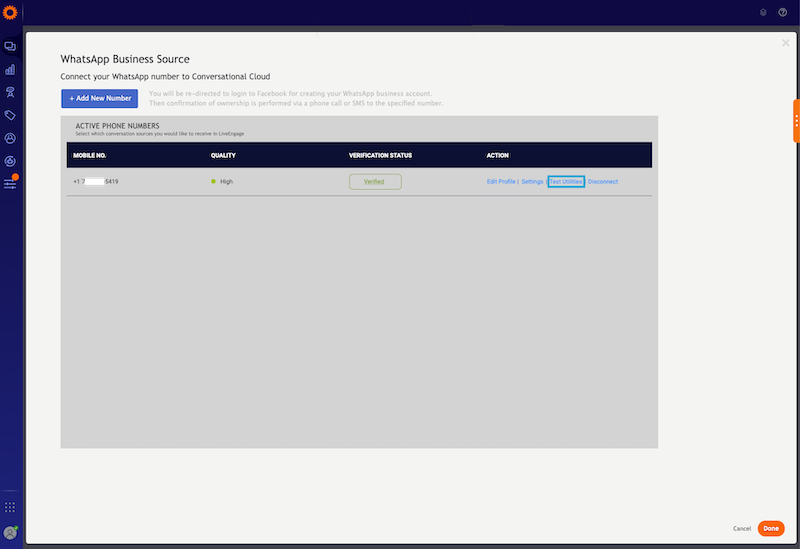Open the conversations chat bubbles icon

(10, 46)
